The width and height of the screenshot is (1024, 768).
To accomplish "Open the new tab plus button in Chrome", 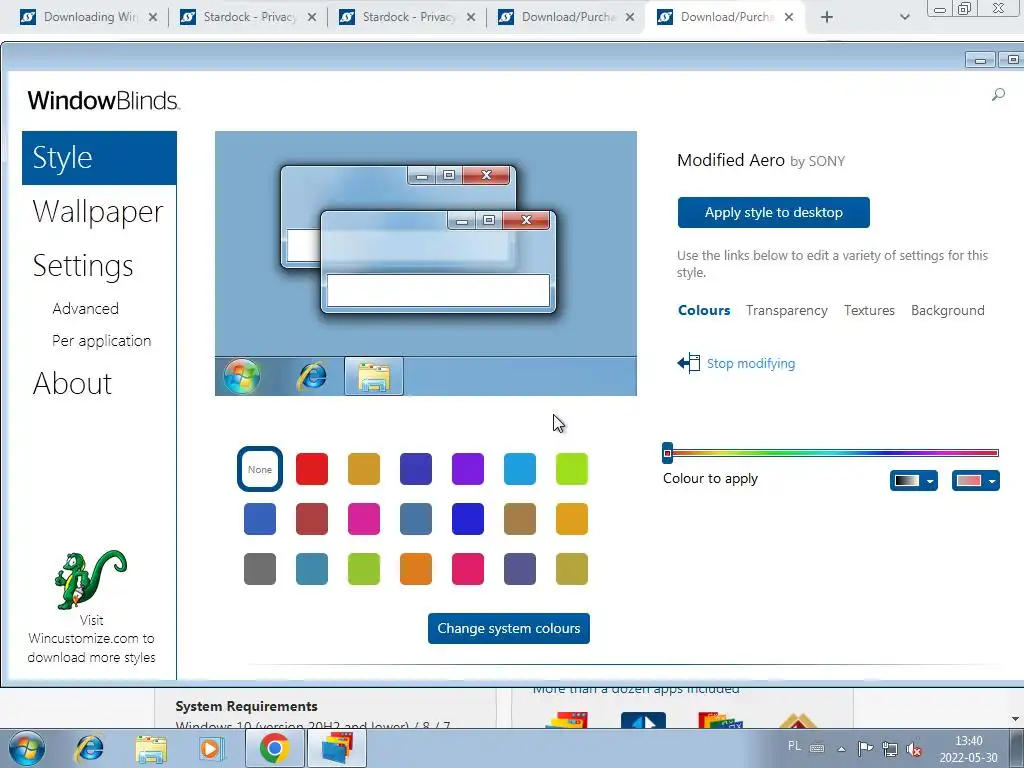I will 827,17.
